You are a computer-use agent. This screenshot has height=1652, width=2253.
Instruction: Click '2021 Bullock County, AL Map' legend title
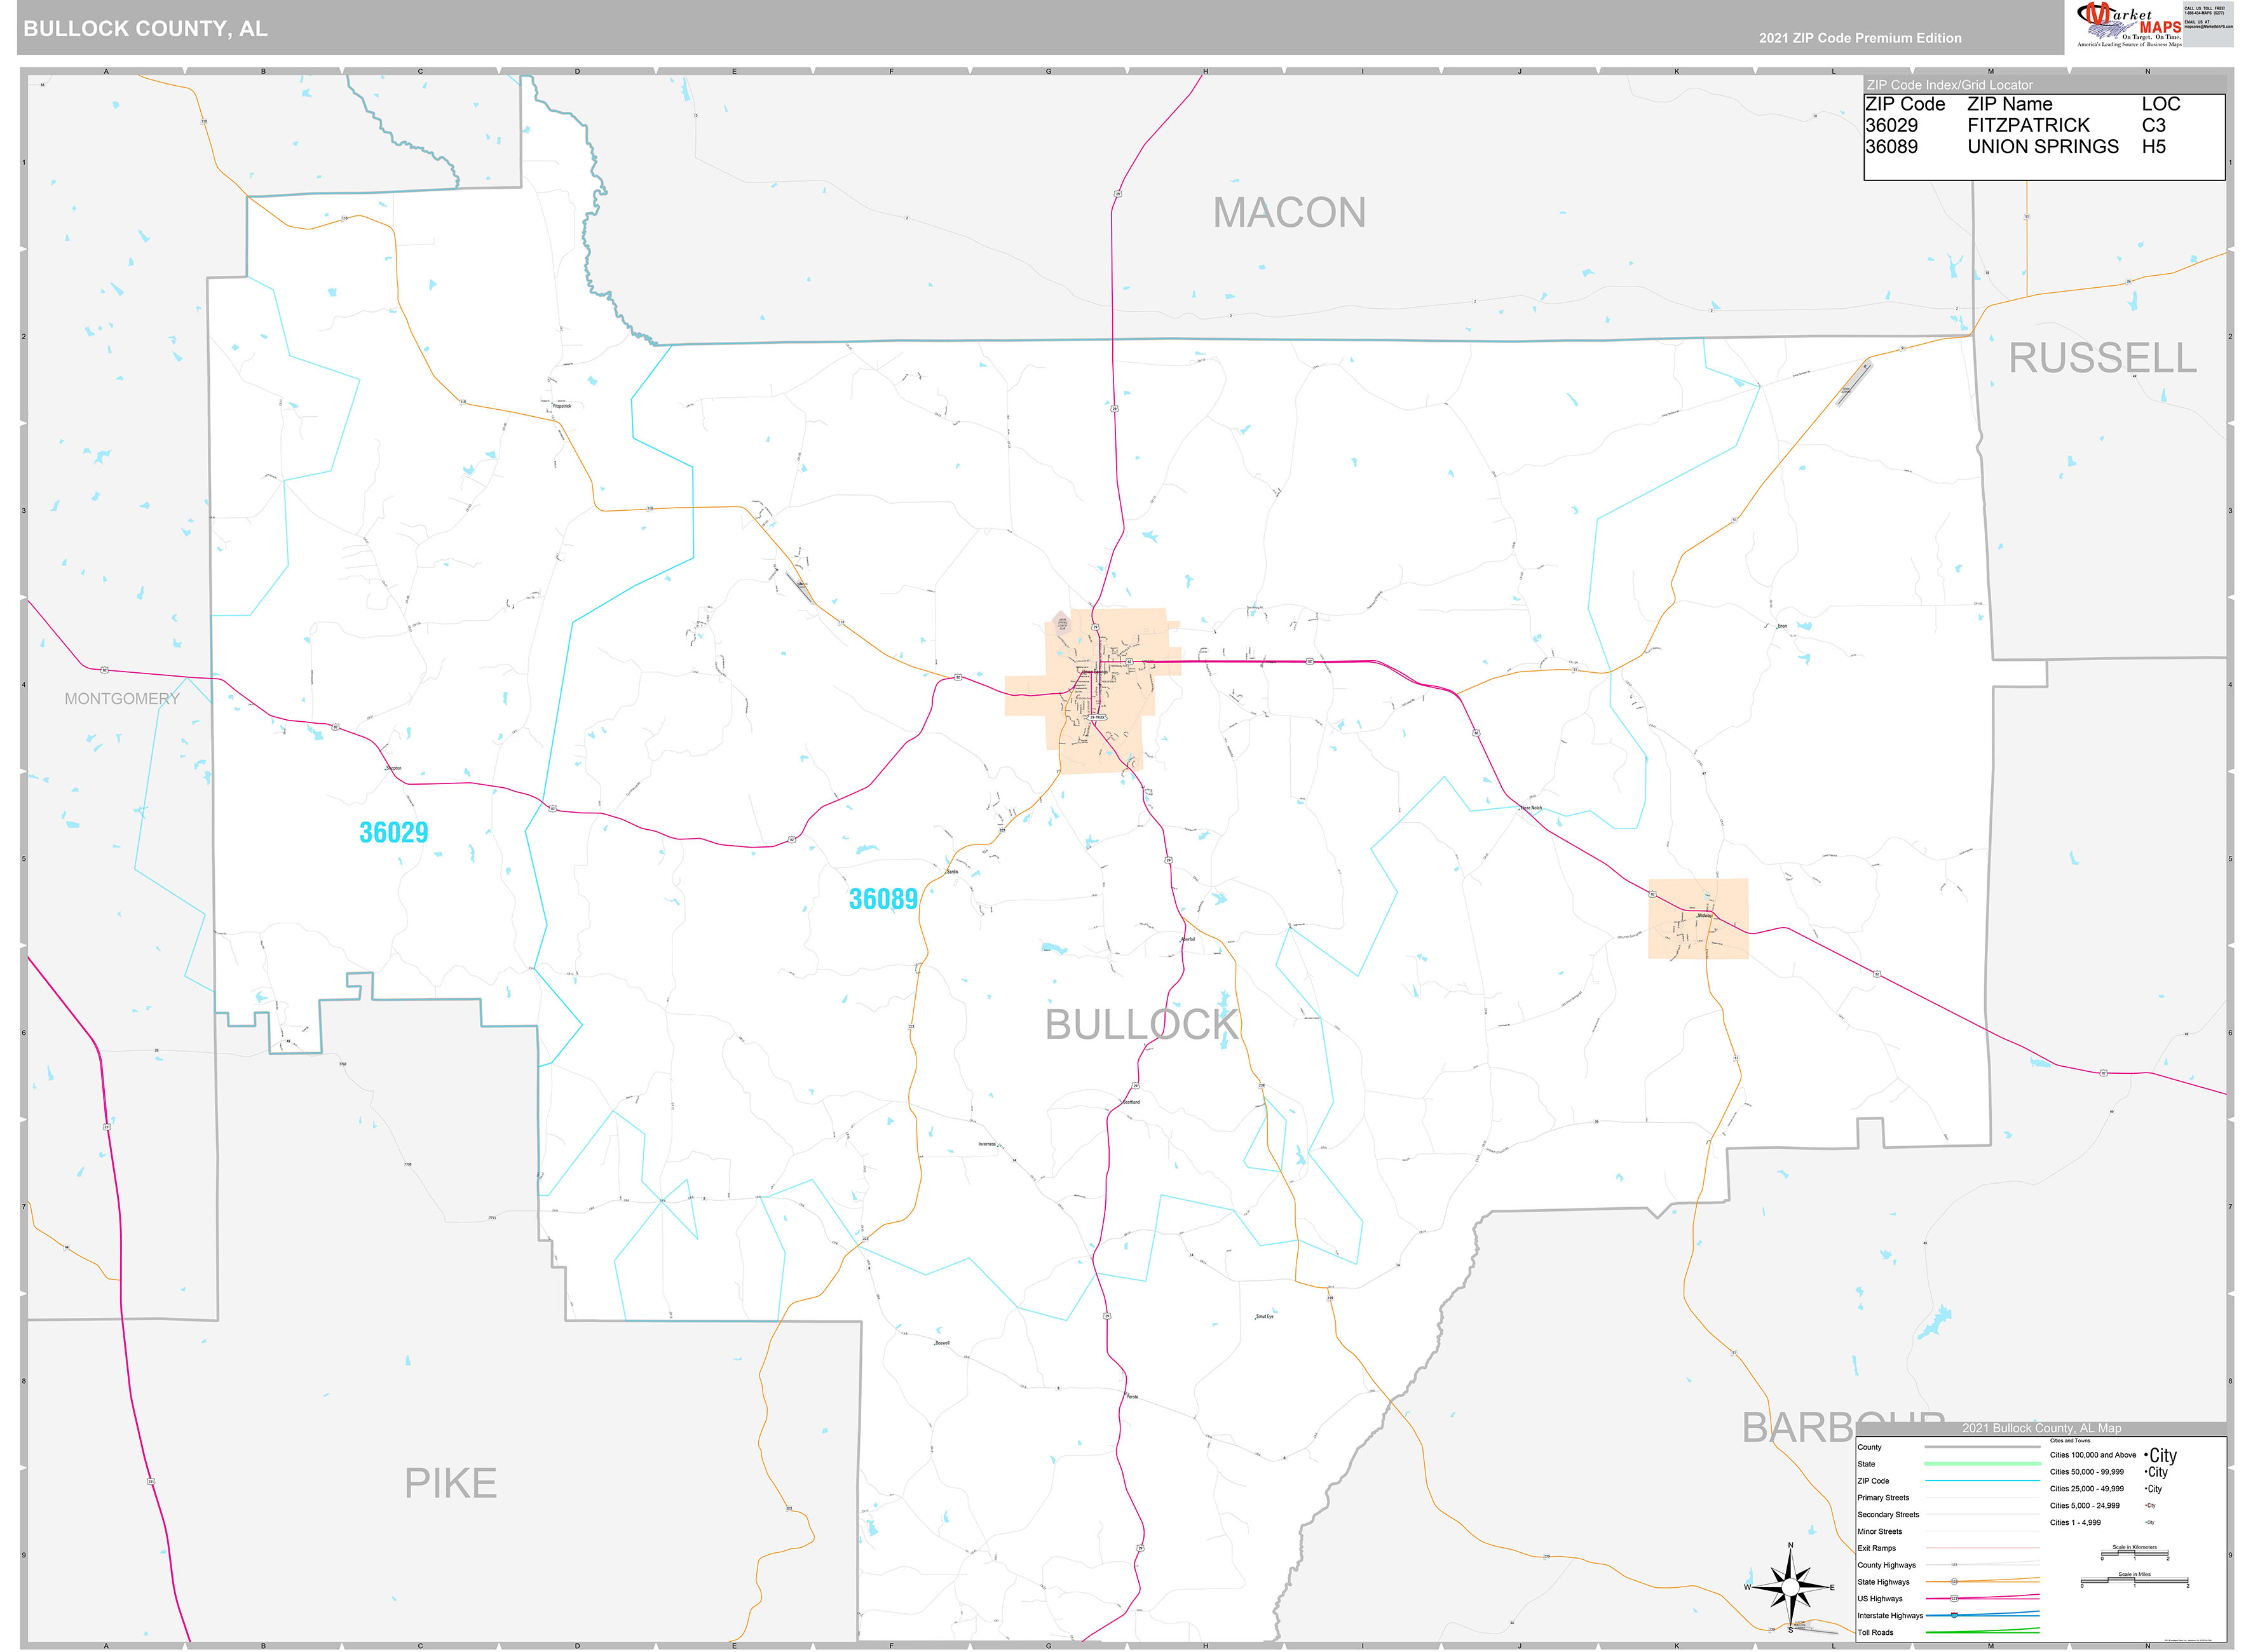coord(2041,1428)
